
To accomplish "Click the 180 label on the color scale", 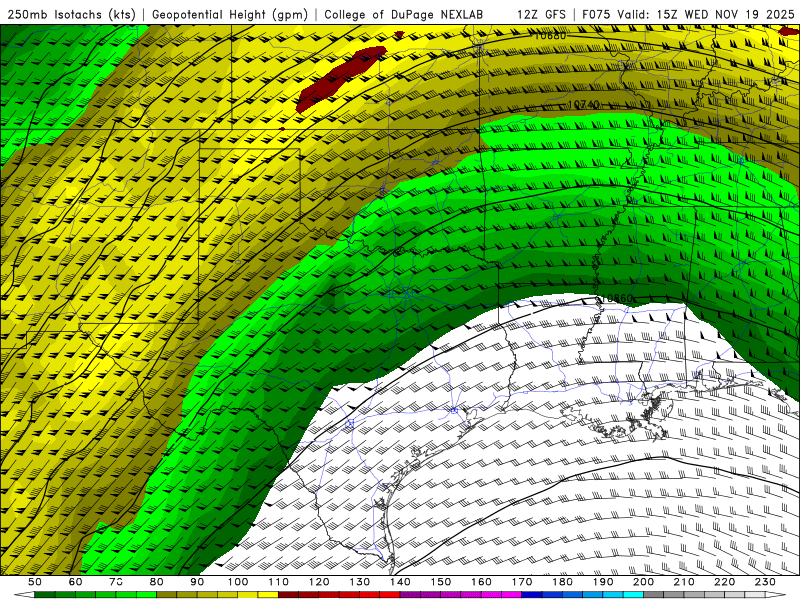I will point(562,582).
